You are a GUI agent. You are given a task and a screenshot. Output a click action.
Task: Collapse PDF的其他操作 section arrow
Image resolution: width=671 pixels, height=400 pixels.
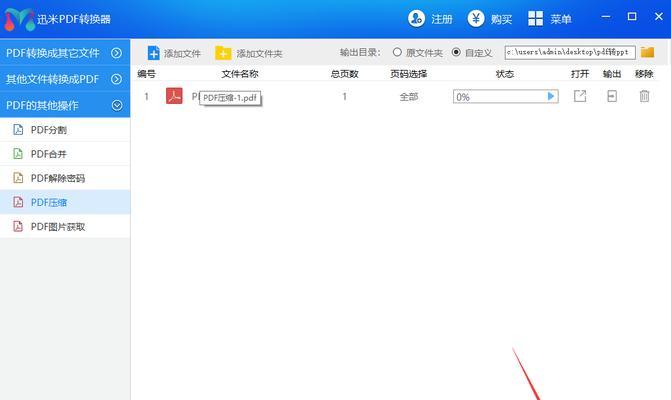[x=117, y=105]
